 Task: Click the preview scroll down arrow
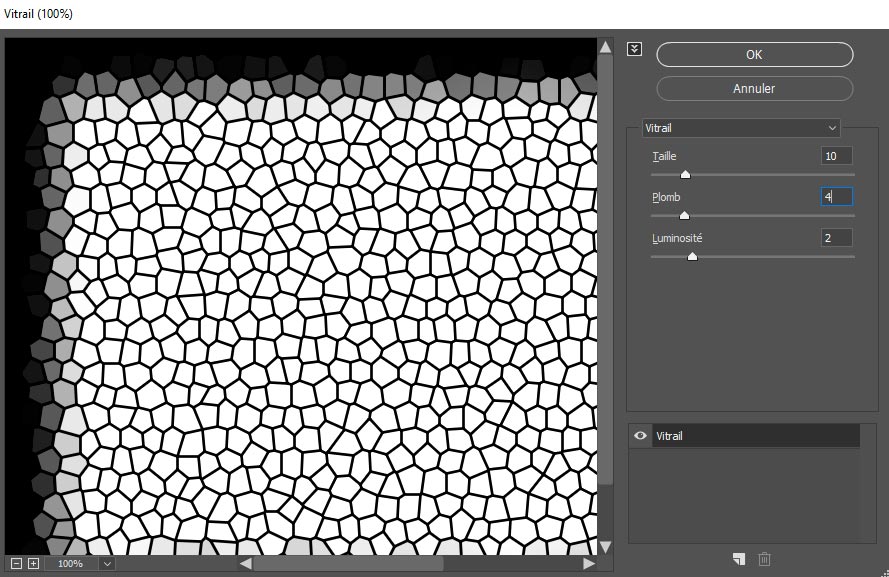point(605,546)
